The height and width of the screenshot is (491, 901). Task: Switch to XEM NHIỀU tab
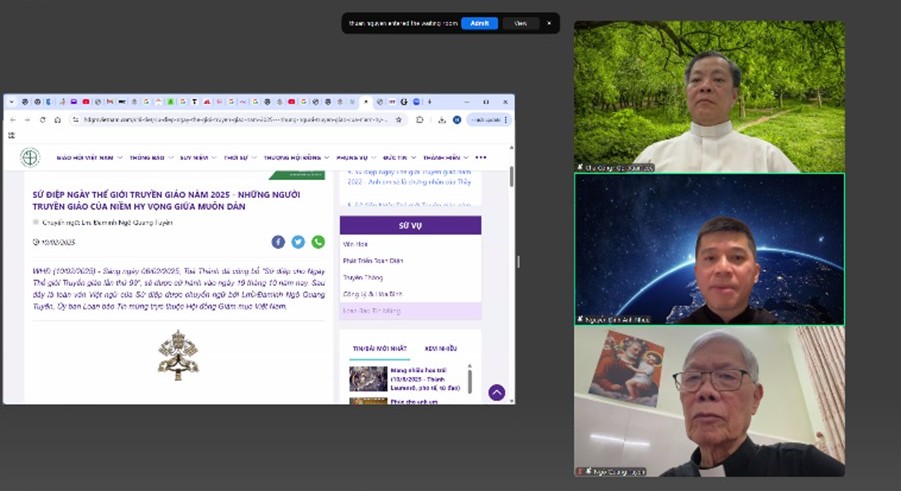[x=440, y=348]
